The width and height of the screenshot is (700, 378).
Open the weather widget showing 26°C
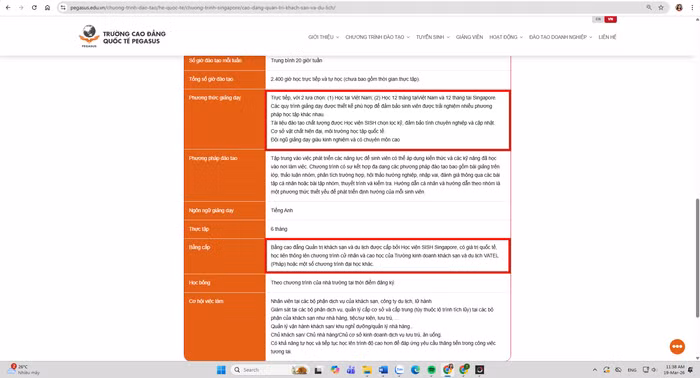[23, 370]
